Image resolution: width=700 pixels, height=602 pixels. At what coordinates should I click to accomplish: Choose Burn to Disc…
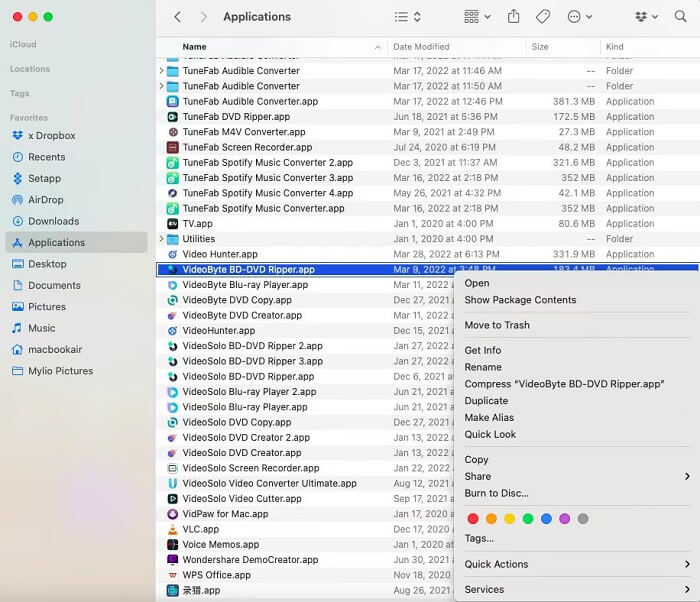[x=496, y=493]
